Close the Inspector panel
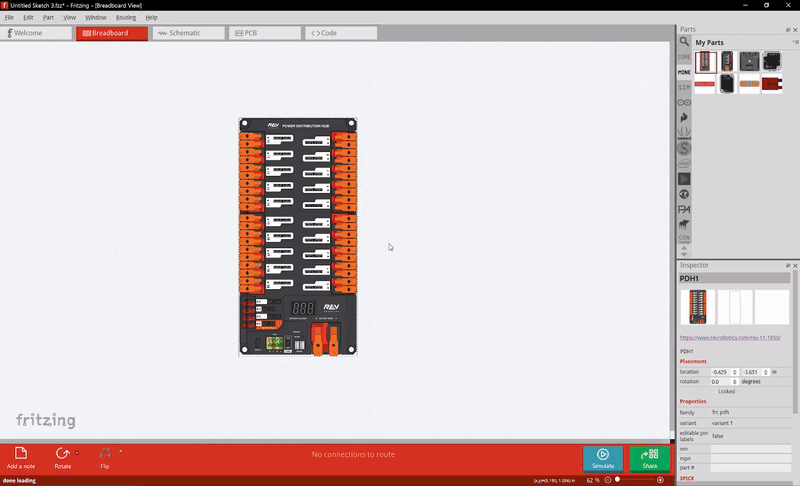This screenshot has height=486, width=800. (x=795, y=265)
